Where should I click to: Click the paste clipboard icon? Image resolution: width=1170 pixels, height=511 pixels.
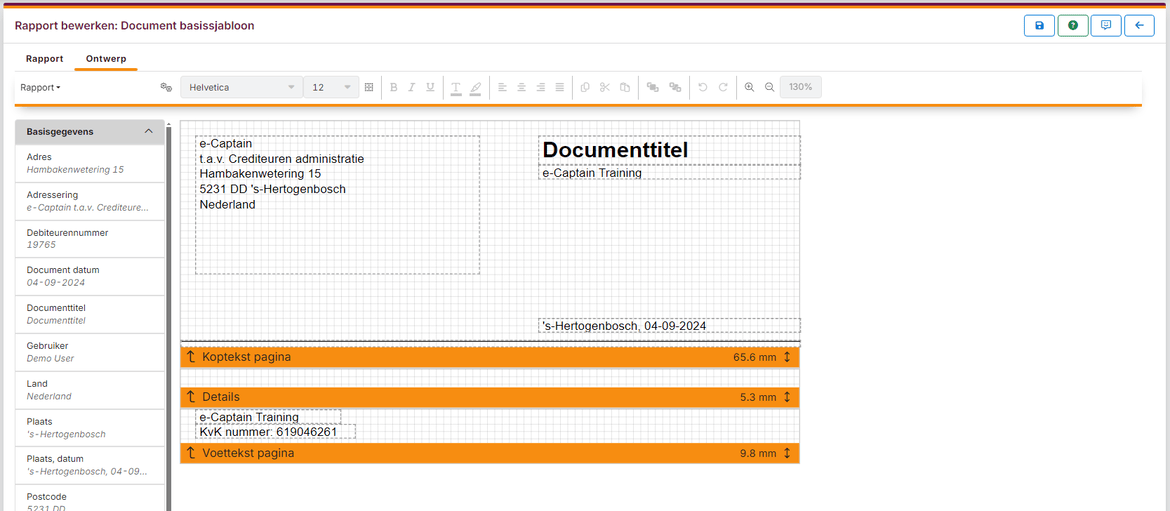click(x=625, y=87)
